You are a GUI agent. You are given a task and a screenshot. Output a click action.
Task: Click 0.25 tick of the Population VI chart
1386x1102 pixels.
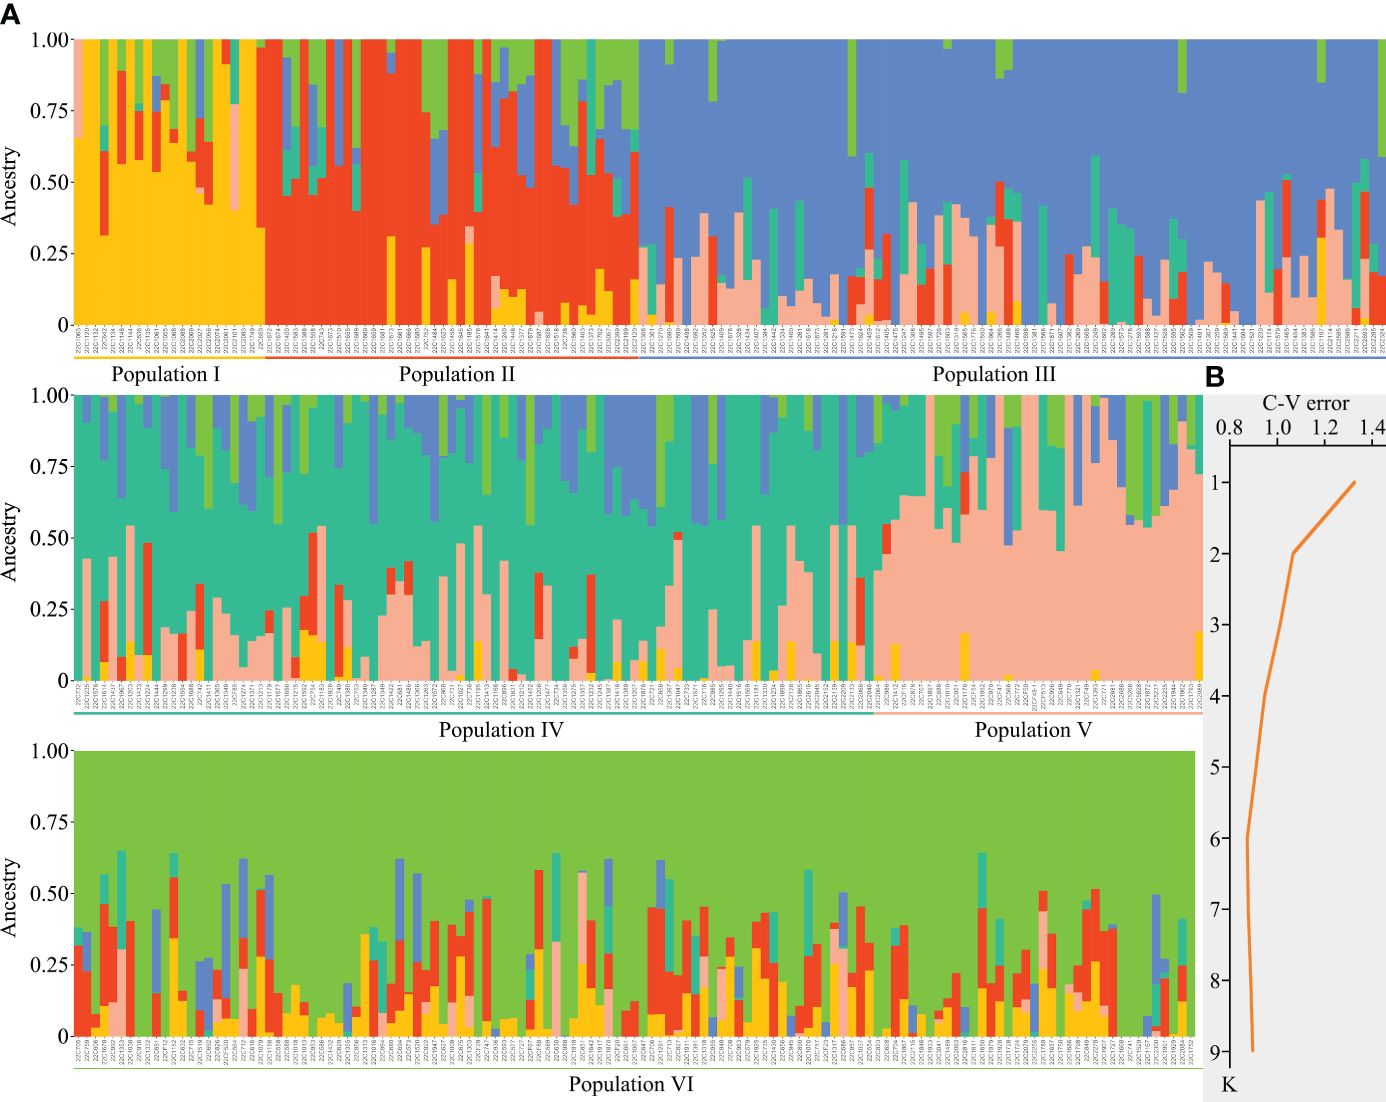(47, 965)
